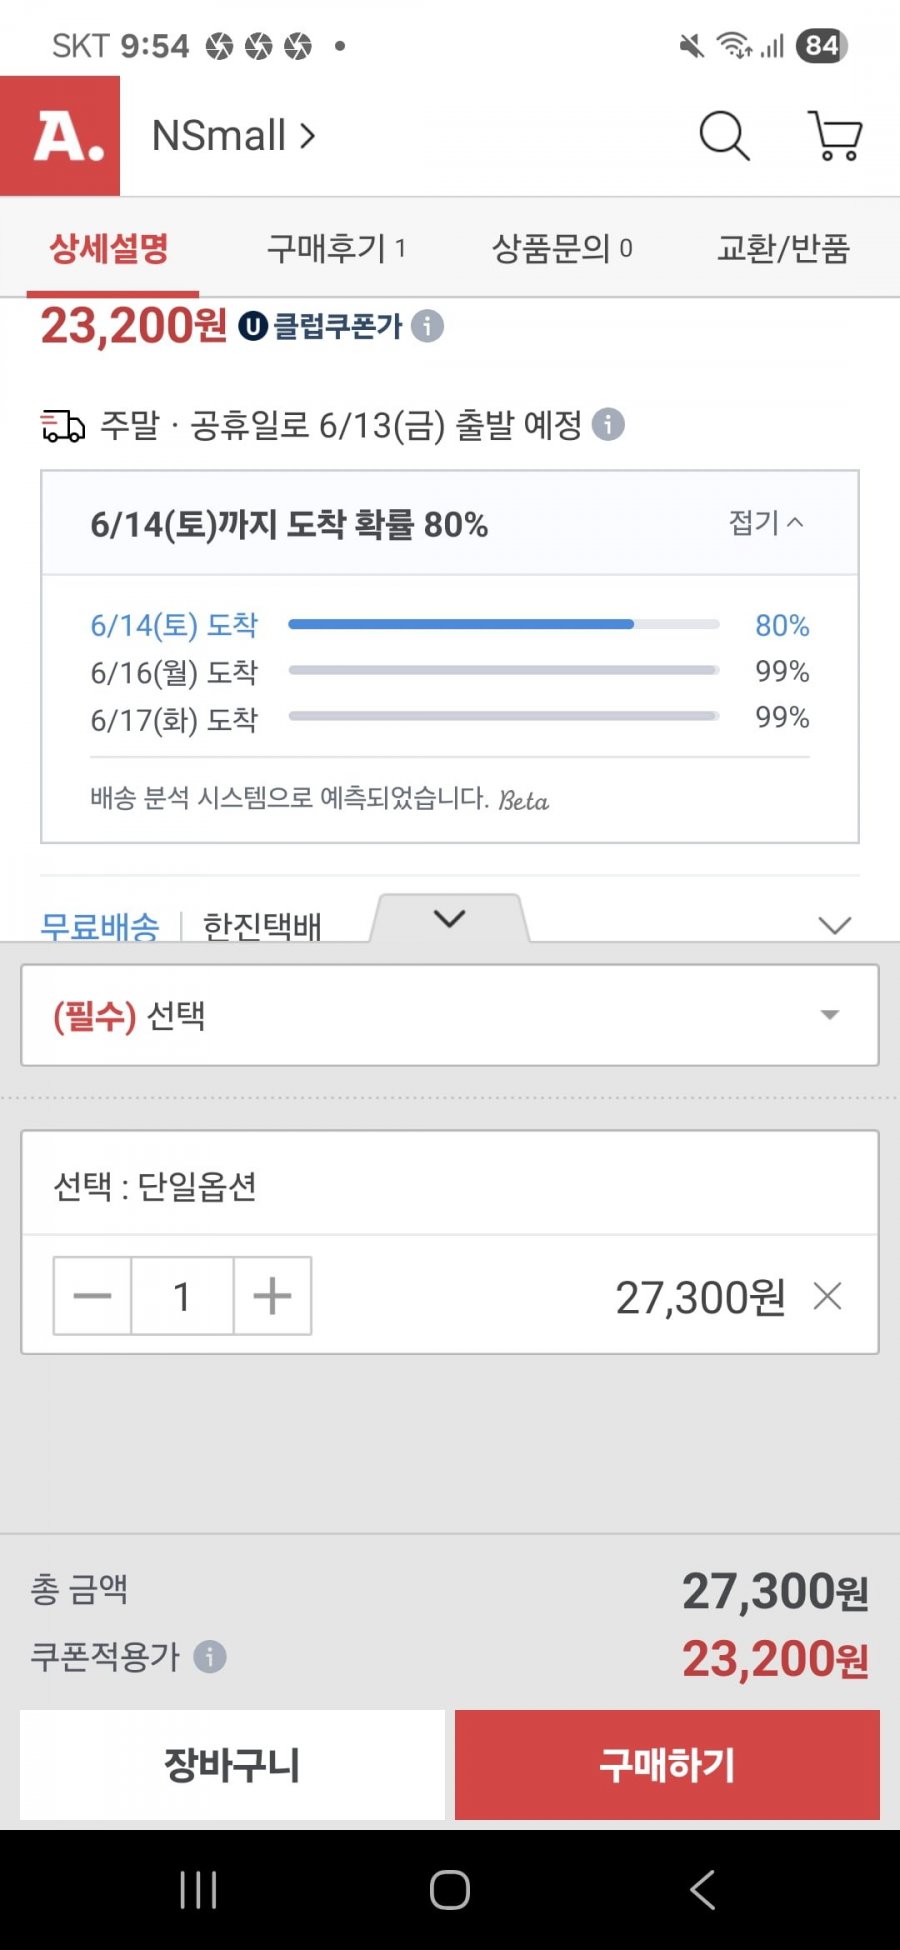Tap the red A. logo icon
Viewport: 900px width, 1950px height.
pyautogui.click(x=60, y=136)
